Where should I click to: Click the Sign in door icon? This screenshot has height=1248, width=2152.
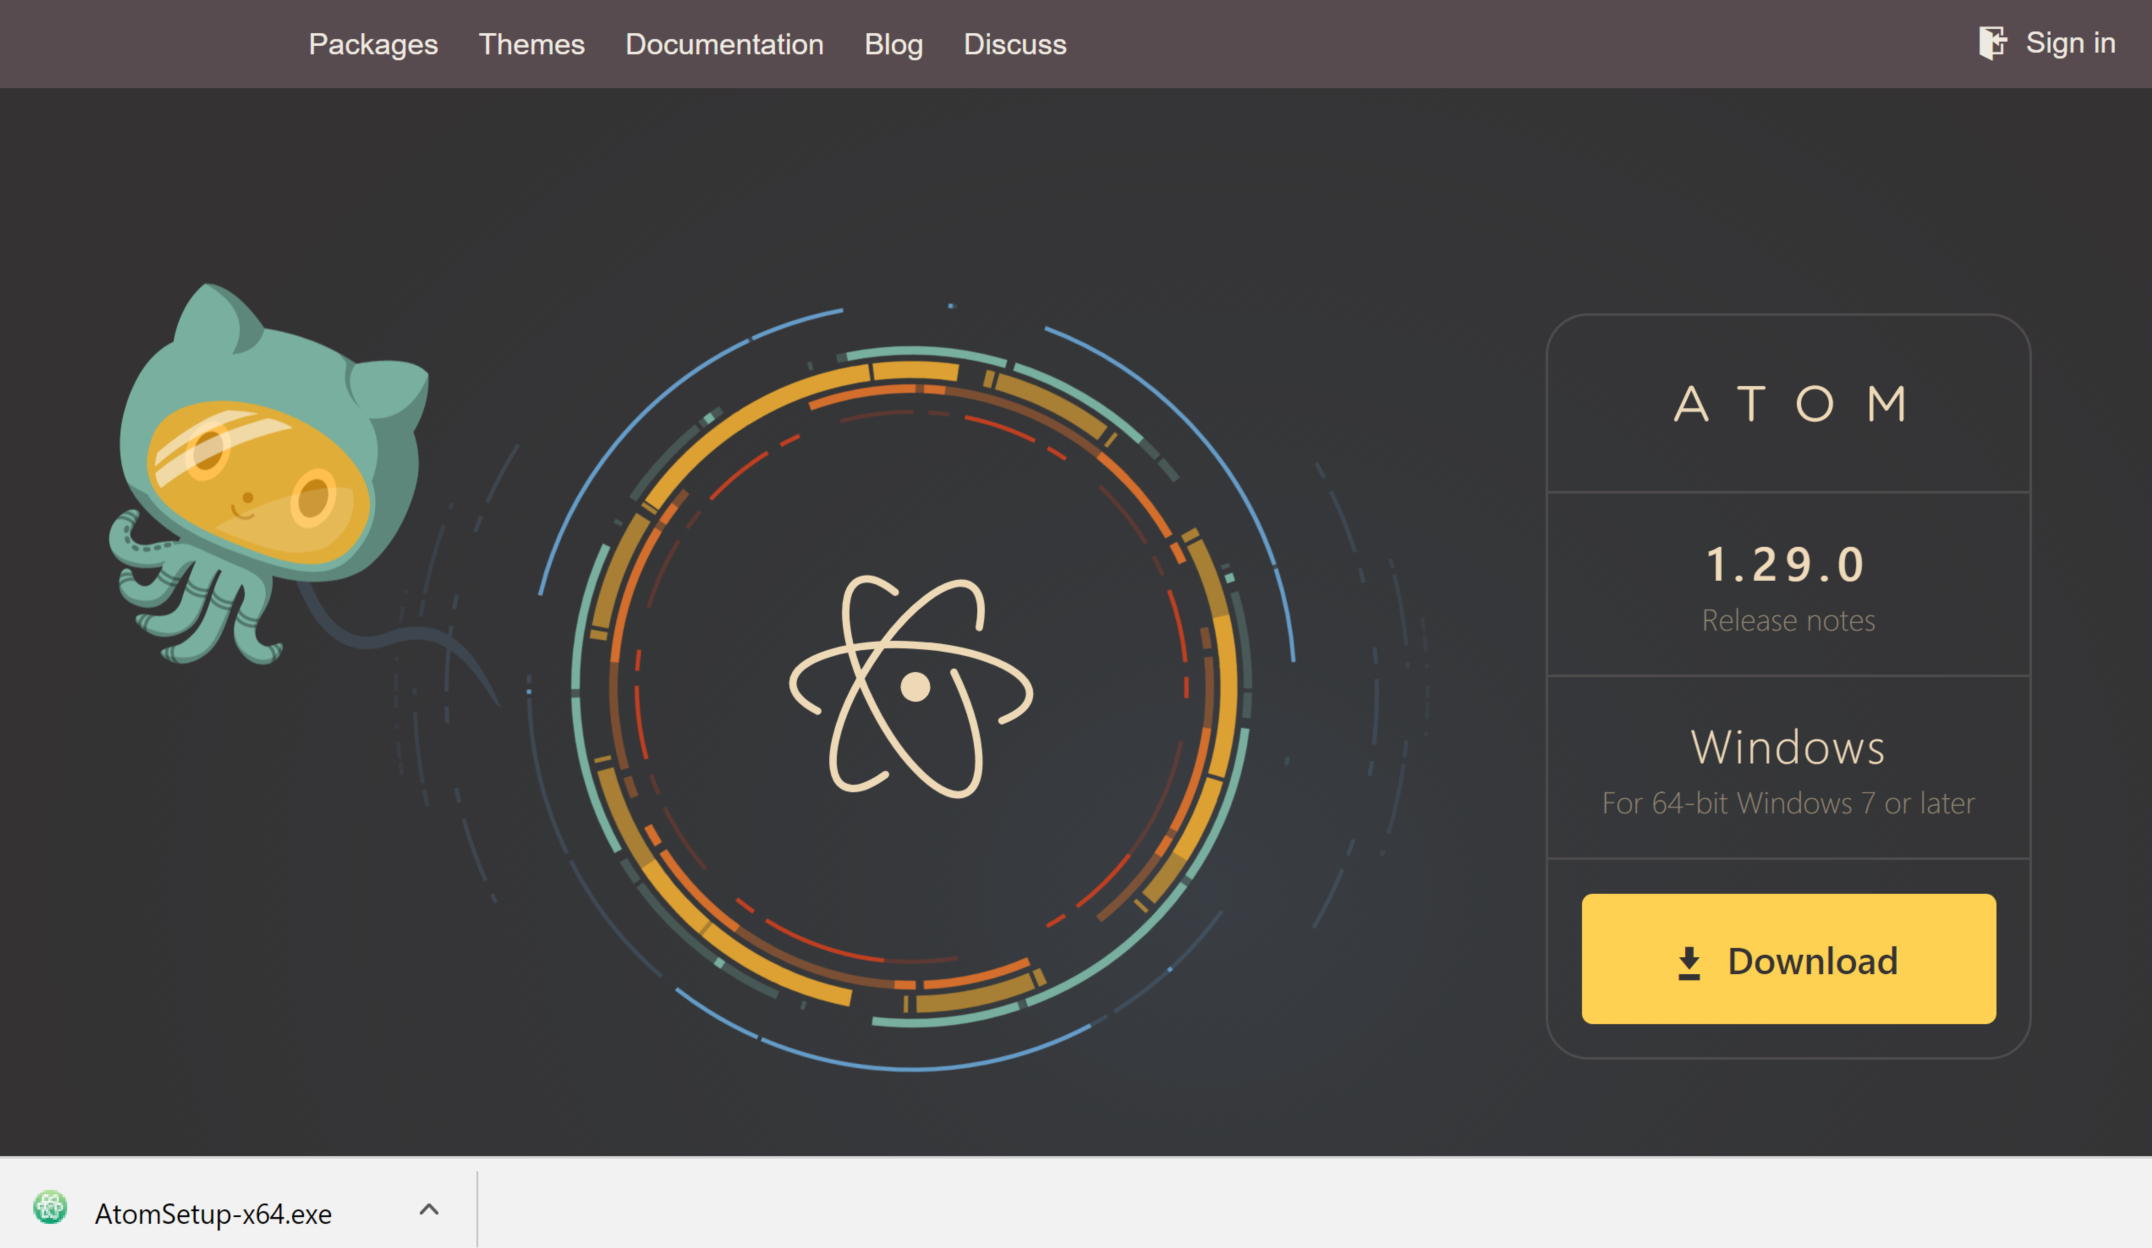1992,43
